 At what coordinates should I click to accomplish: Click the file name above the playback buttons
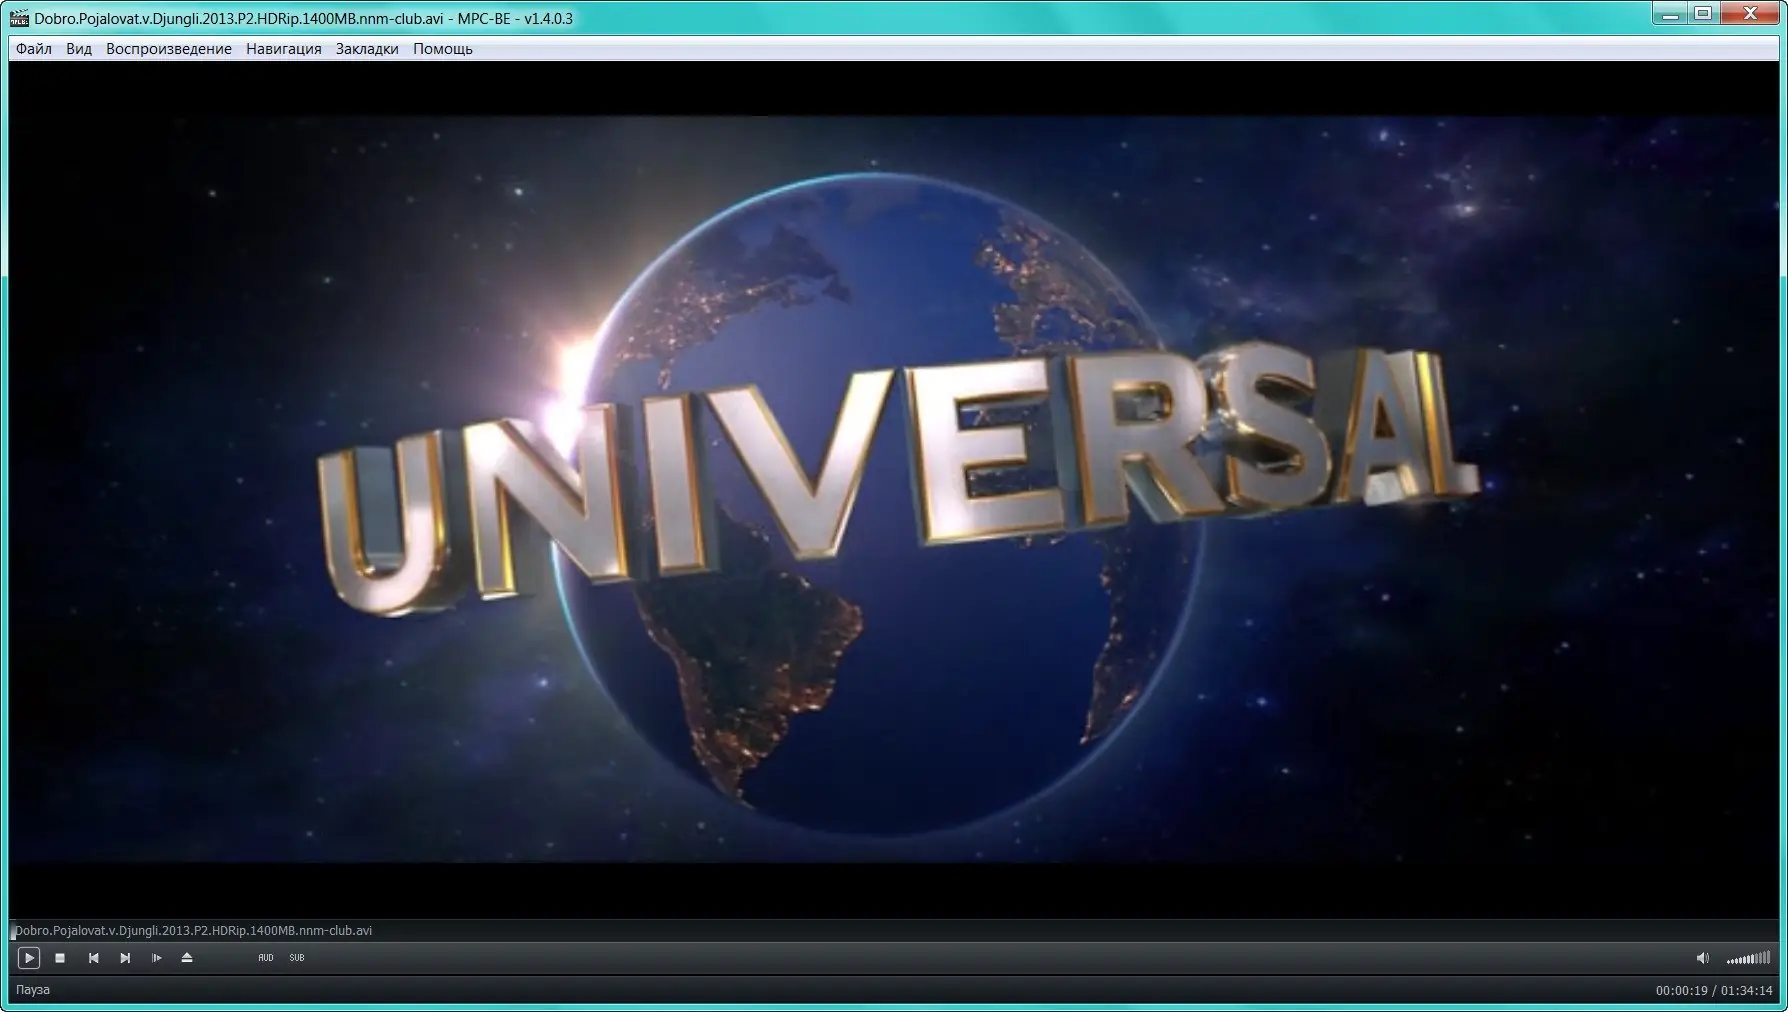pos(193,931)
